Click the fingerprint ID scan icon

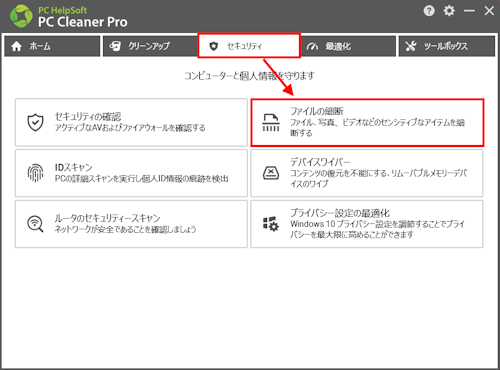click(x=35, y=173)
